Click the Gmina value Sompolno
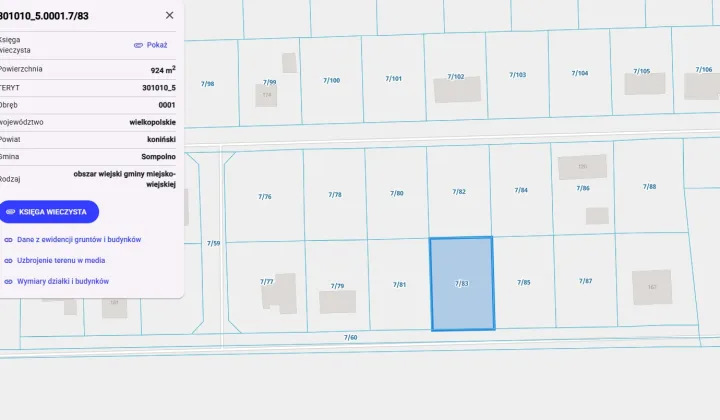This screenshot has width=720, height=420. click(x=158, y=157)
